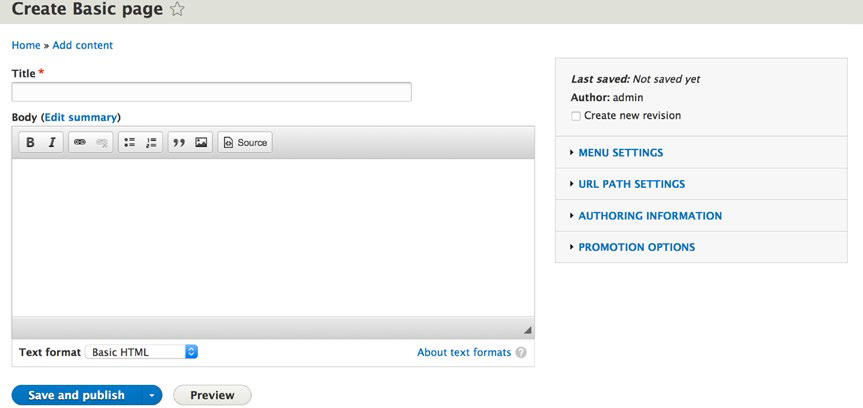Expand Promotion Options section
Screen dimensions: 863x408
pos(636,247)
